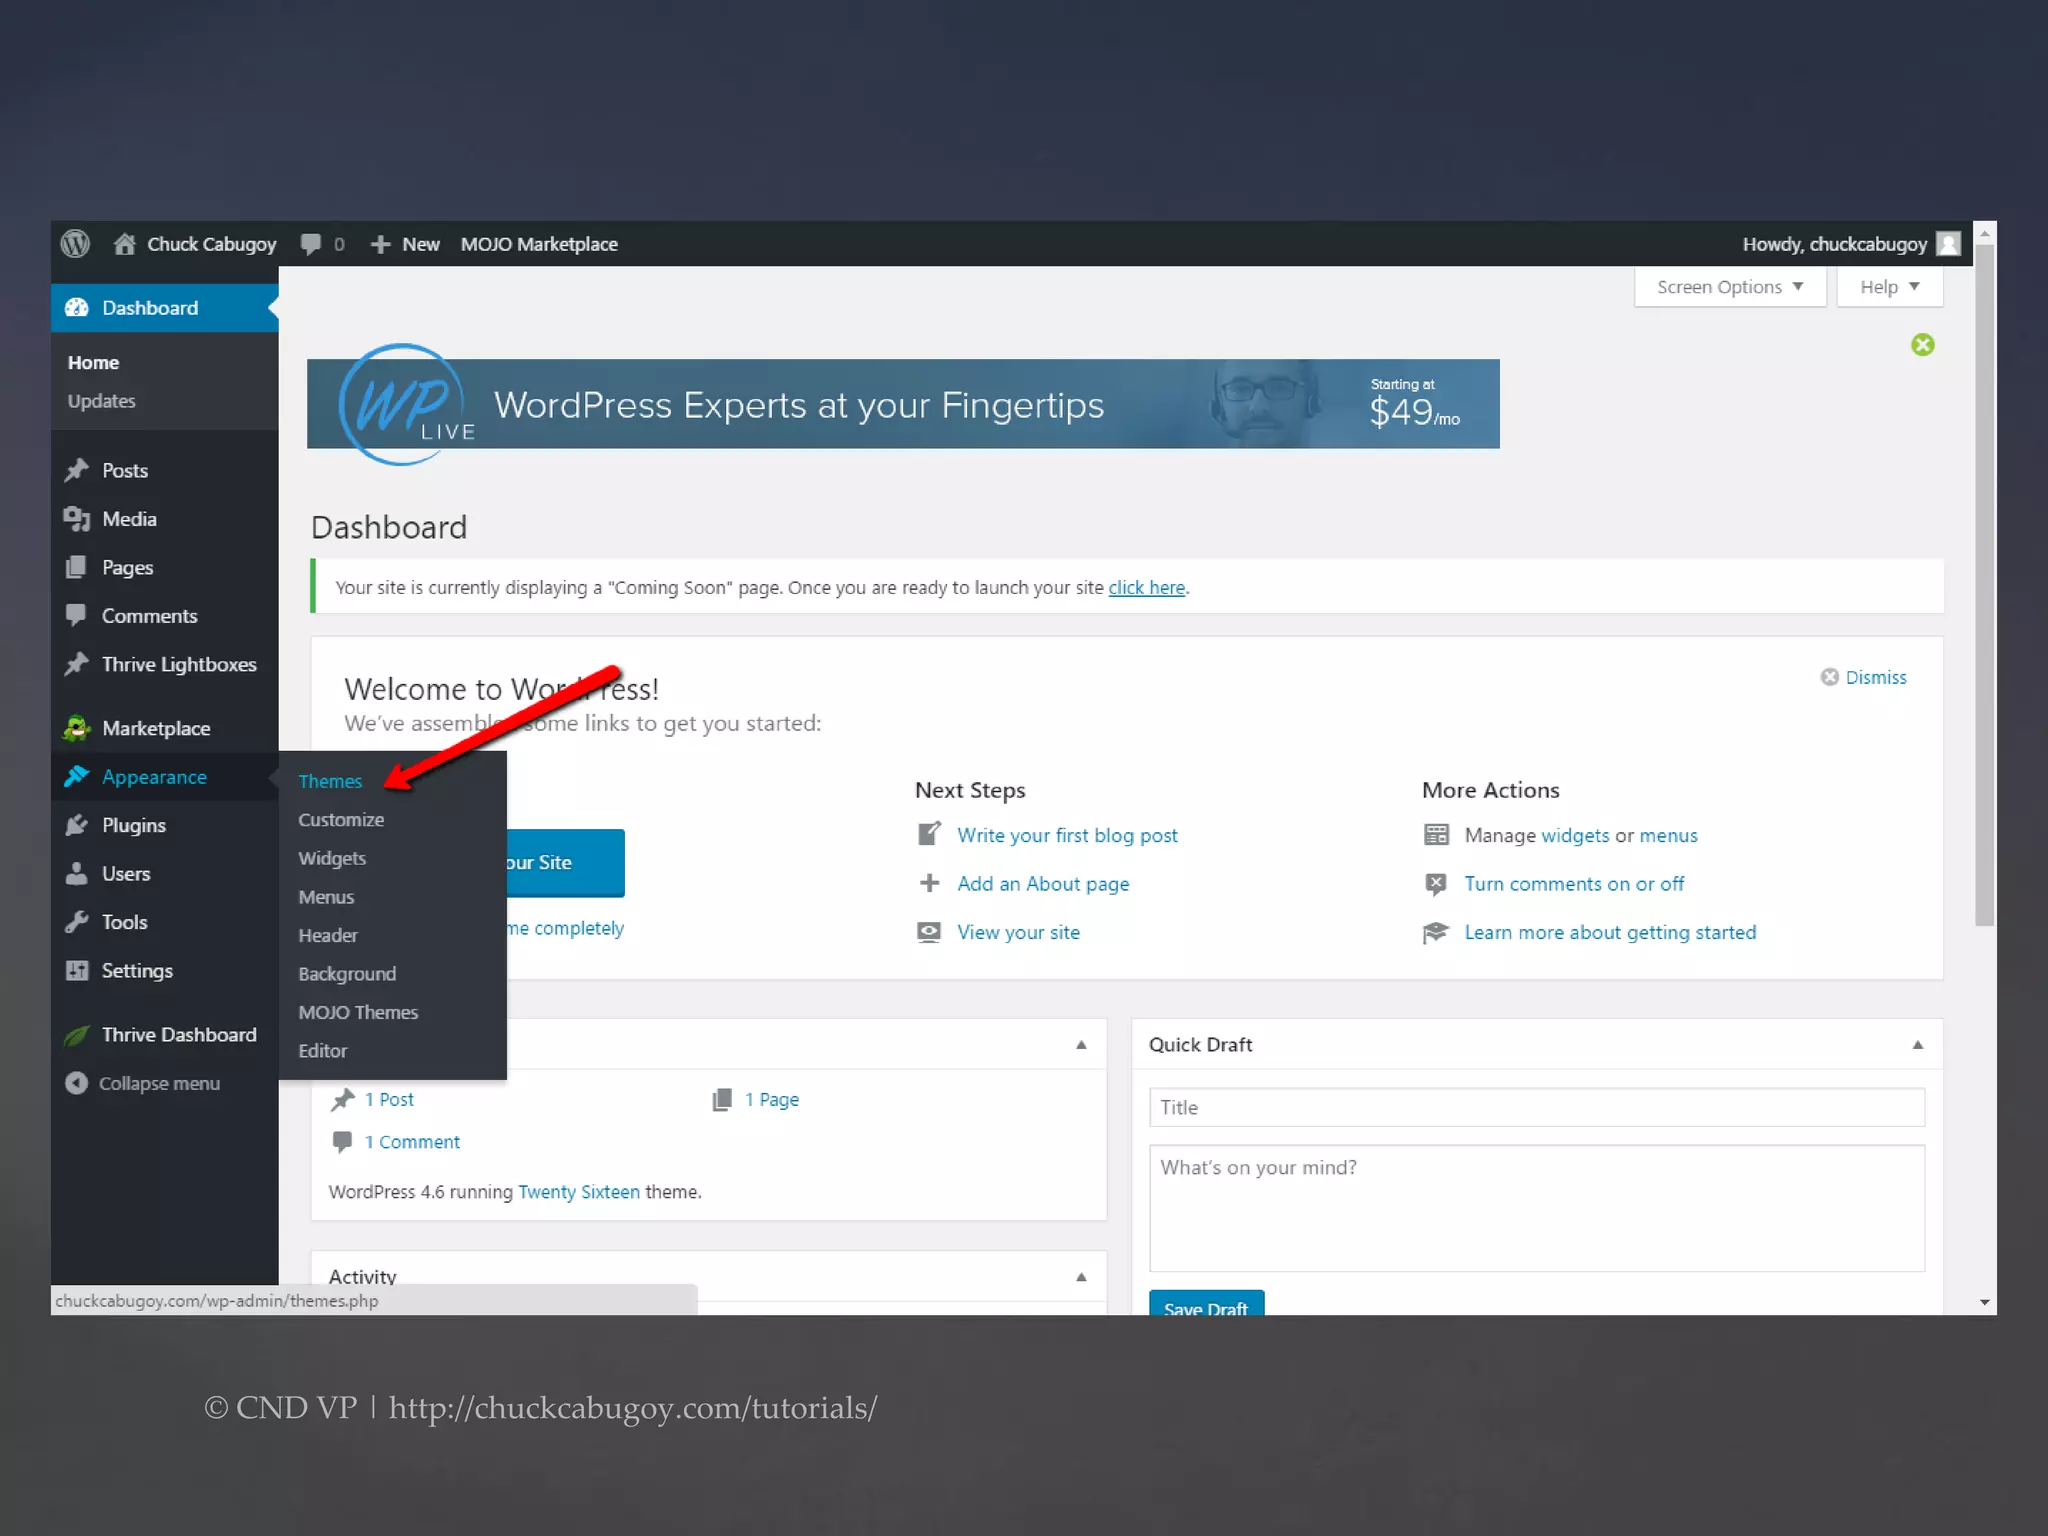The height and width of the screenshot is (1536, 2048).
Task: Click the Dashboard gauge icon in sidebar
Action: 77,308
